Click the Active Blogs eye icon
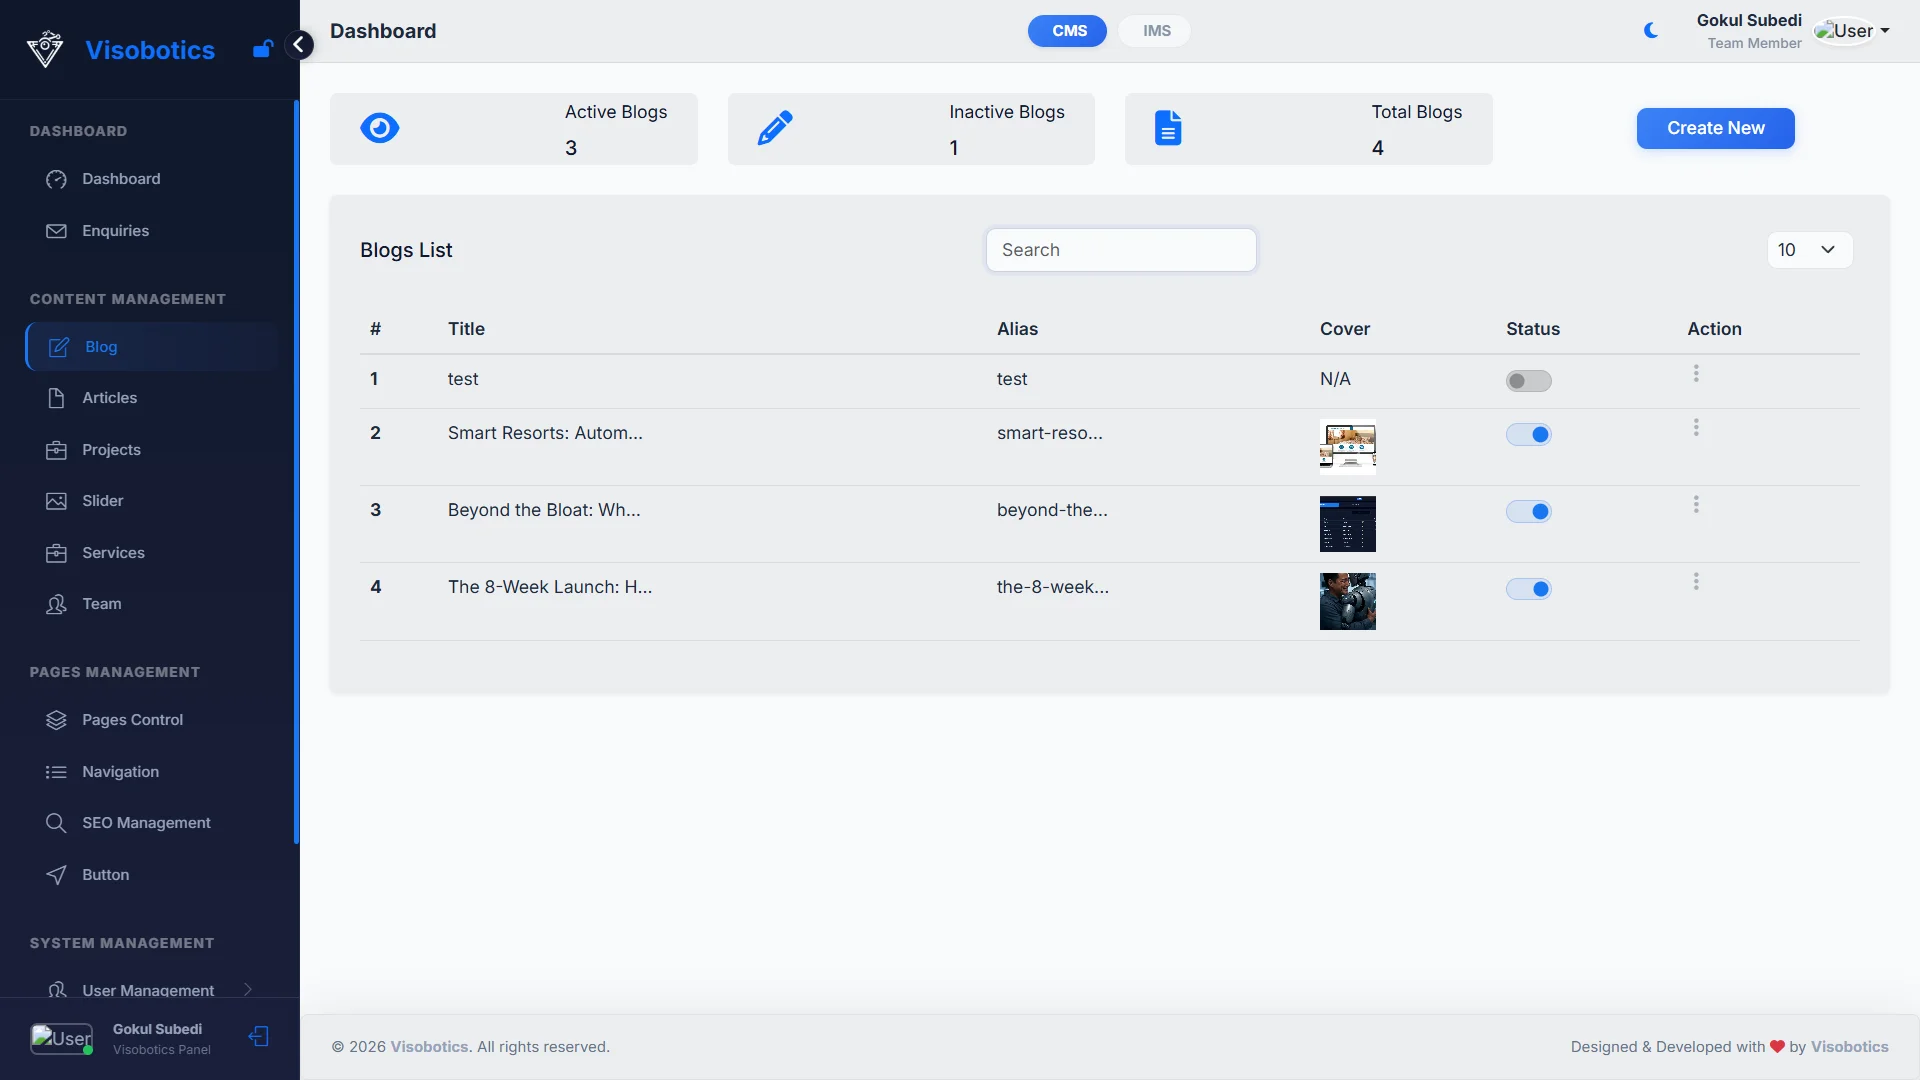 point(379,128)
